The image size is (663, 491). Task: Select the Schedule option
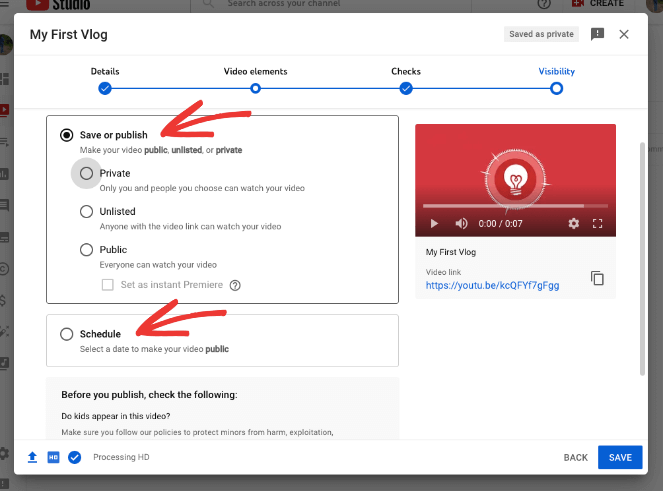[x=67, y=334]
